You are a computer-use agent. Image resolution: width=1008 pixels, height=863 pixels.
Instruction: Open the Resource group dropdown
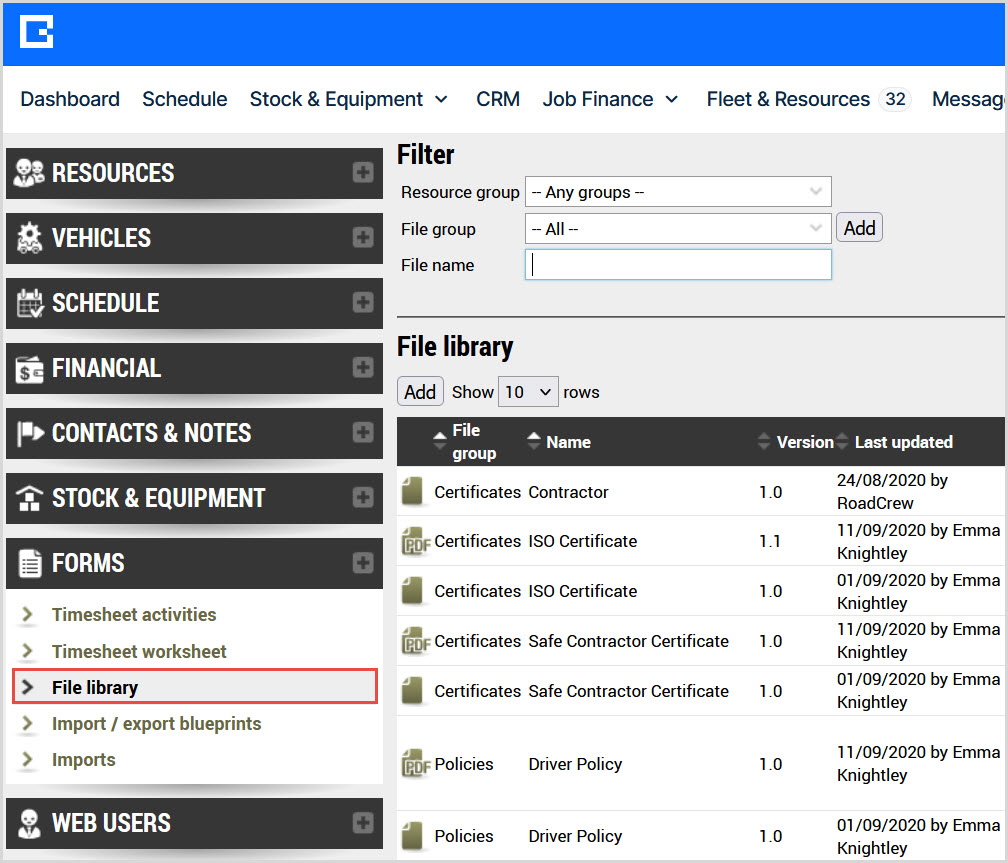[x=677, y=192]
